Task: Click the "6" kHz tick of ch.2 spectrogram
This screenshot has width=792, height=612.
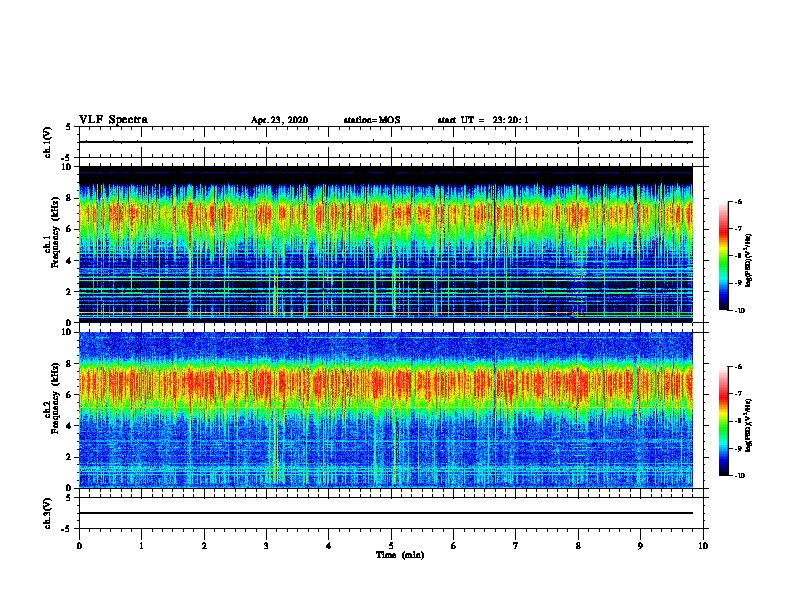Action: 69,395
